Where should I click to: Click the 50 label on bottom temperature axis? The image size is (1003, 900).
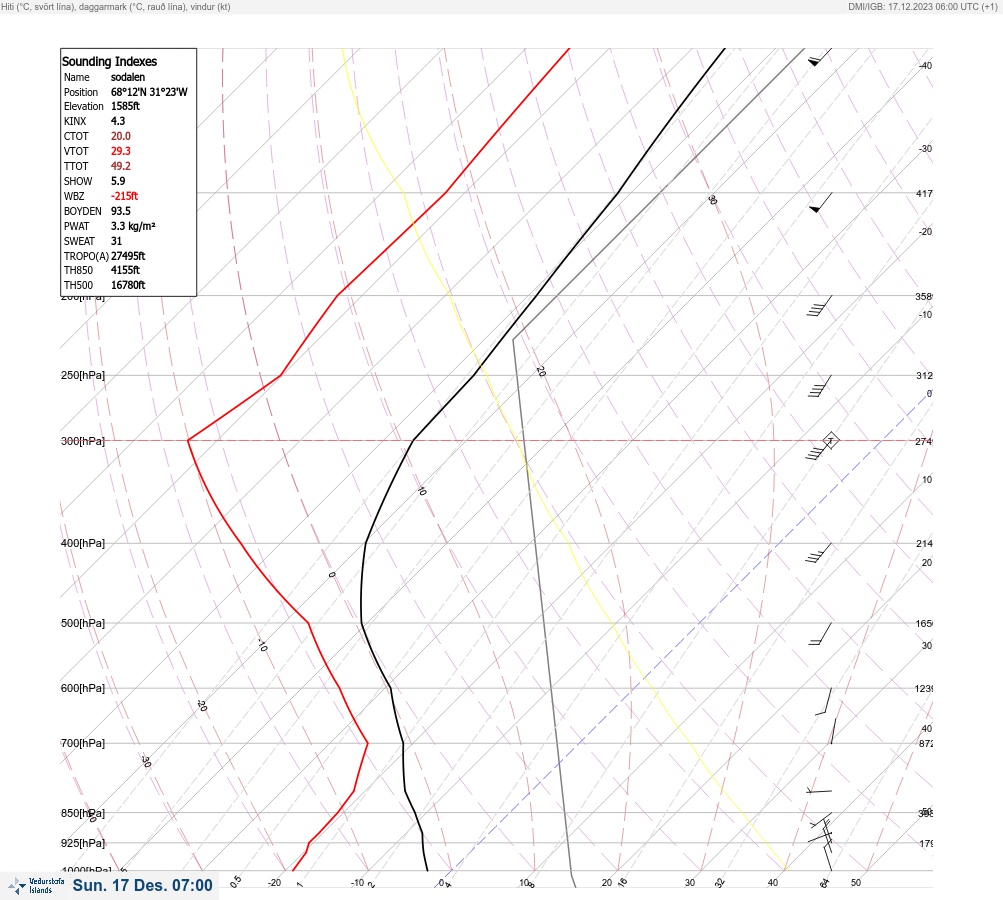coord(856,883)
